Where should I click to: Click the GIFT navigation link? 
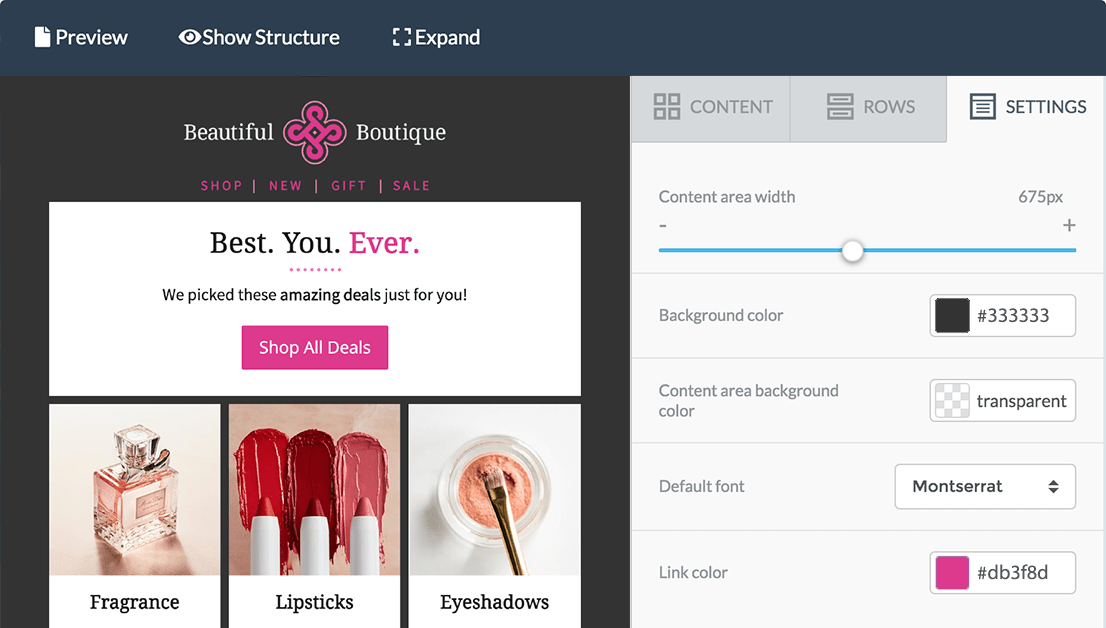click(x=349, y=186)
